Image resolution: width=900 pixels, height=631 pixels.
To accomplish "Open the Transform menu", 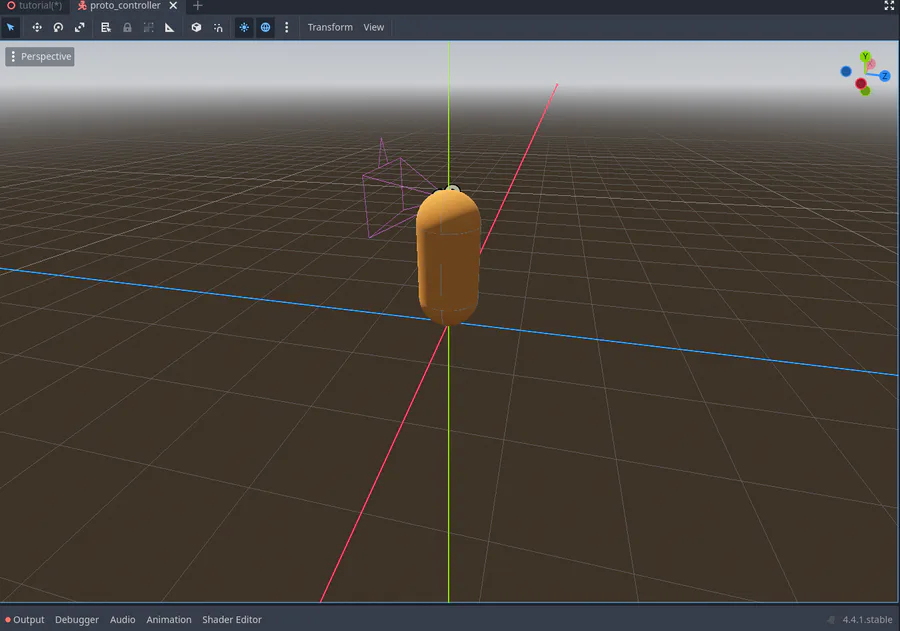I will click(x=330, y=28).
